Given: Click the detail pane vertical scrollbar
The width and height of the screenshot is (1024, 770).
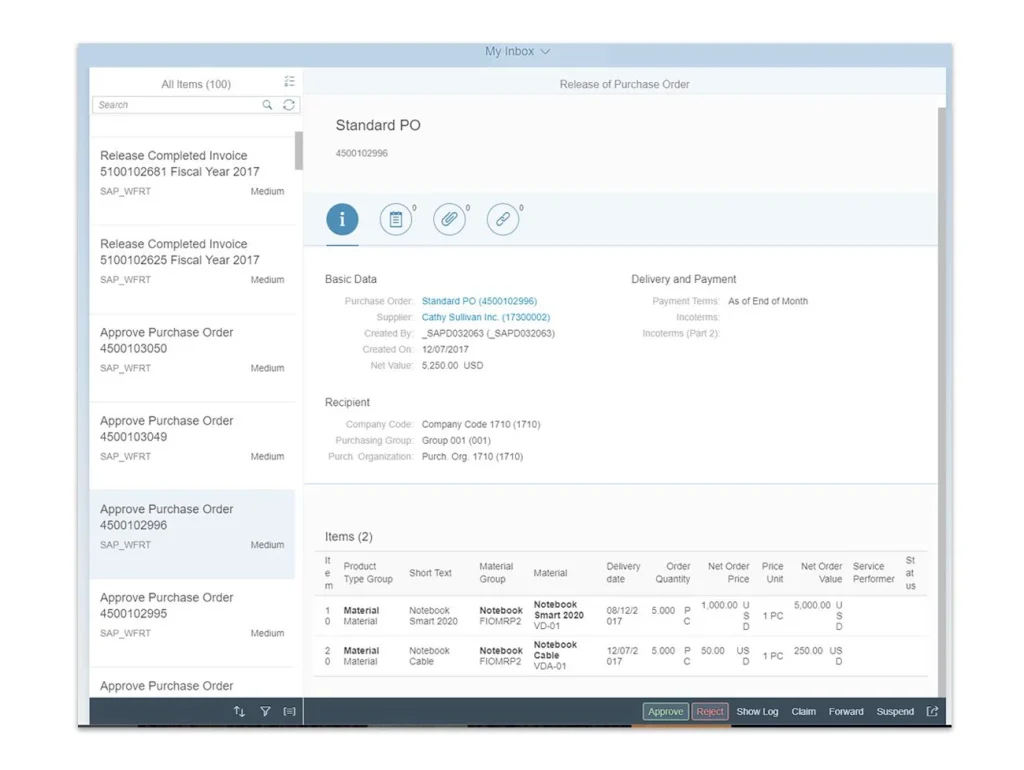Looking at the screenshot, I should [942, 402].
